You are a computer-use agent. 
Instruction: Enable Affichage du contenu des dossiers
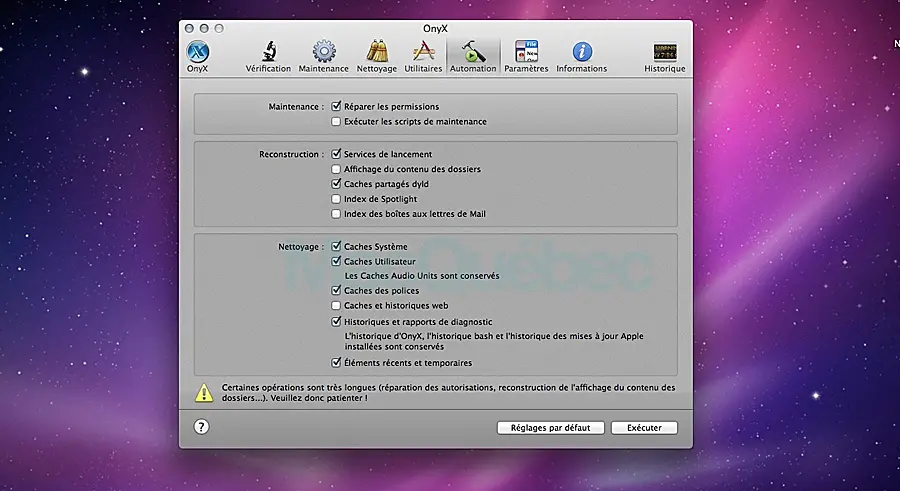336,169
